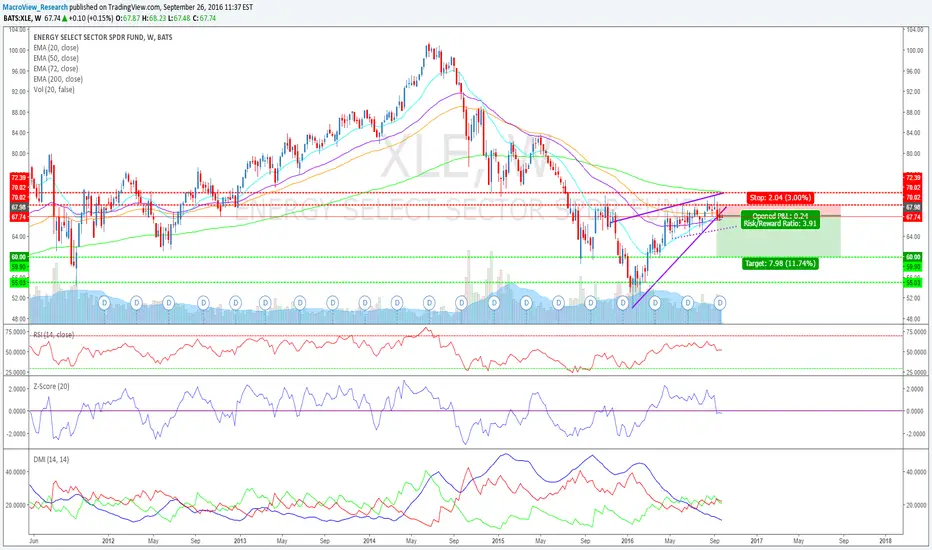Click the 2016 label on the time axis
932x550 pixels.
point(627,541)
